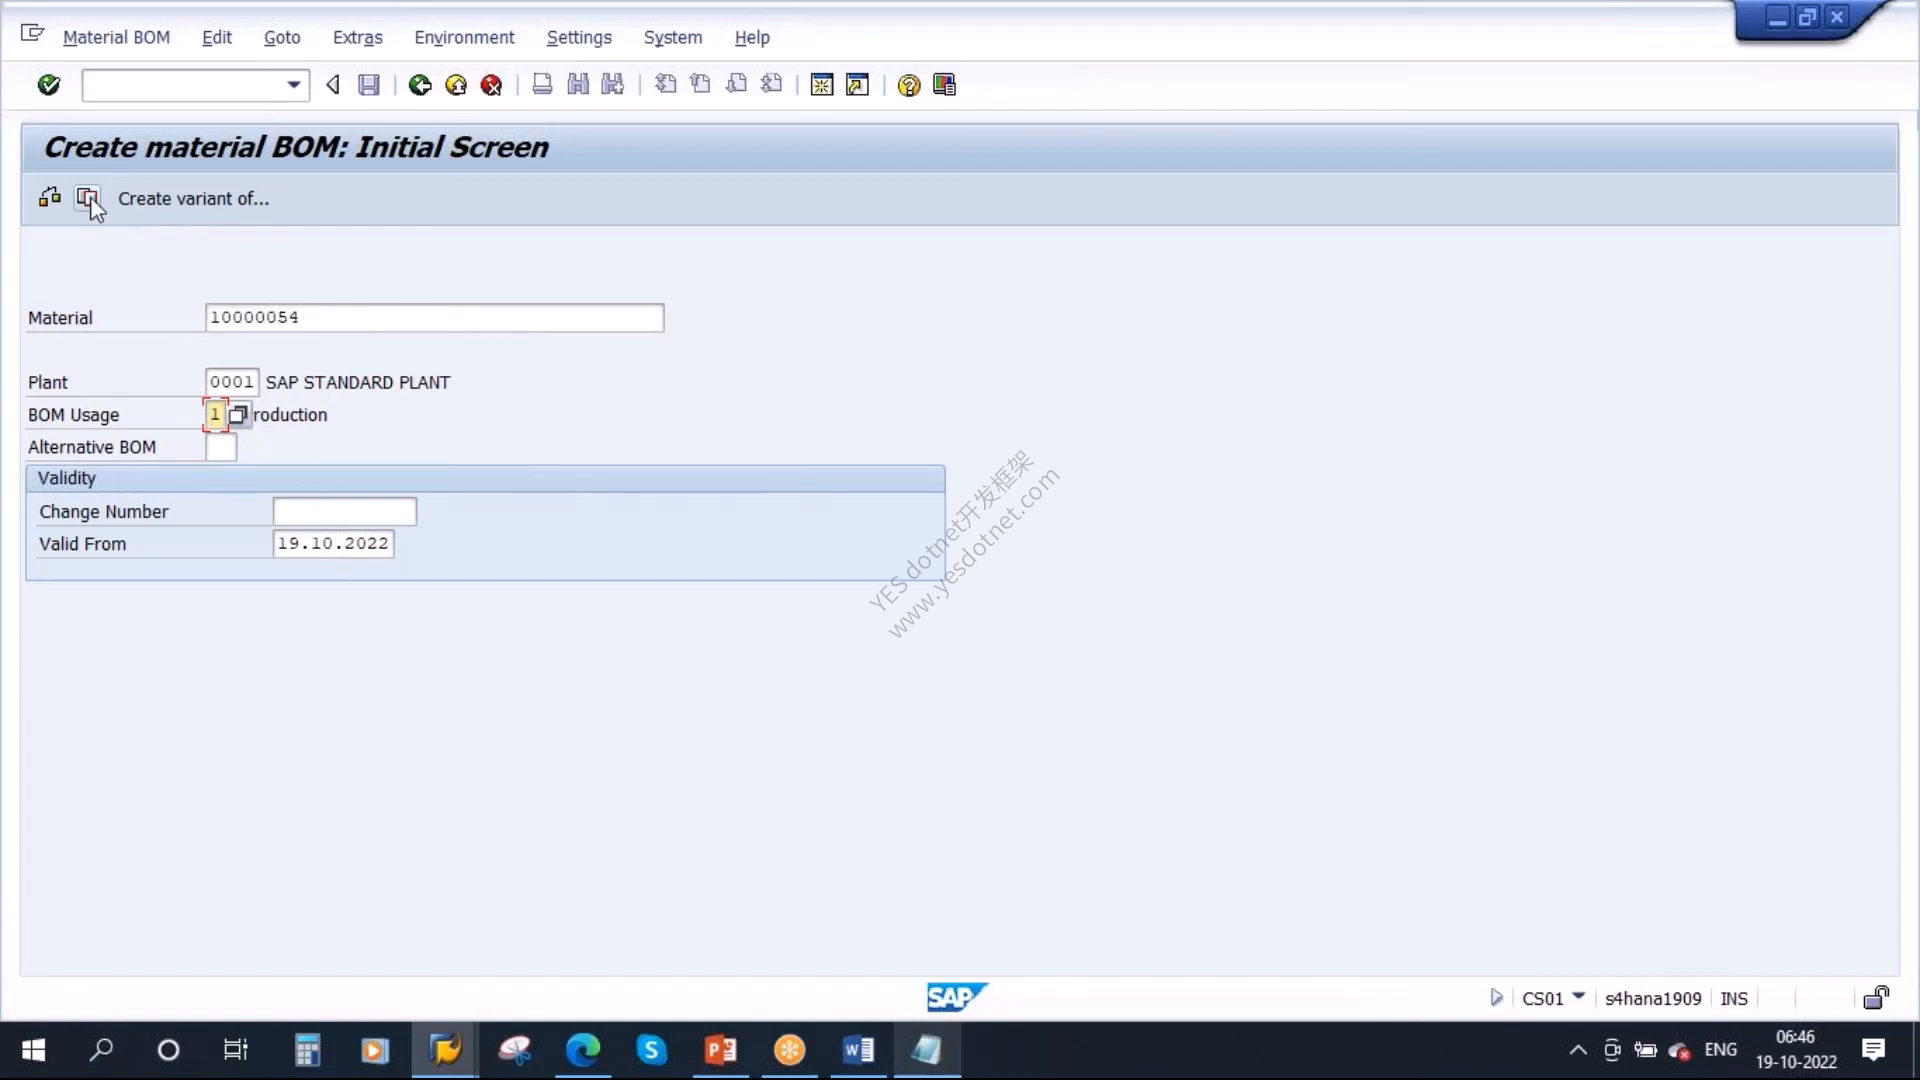Image resolution: width=1920 pixels, height=1080 pixels.
Task: Expand the status bar arrow icon
Action: point(1496,997)
